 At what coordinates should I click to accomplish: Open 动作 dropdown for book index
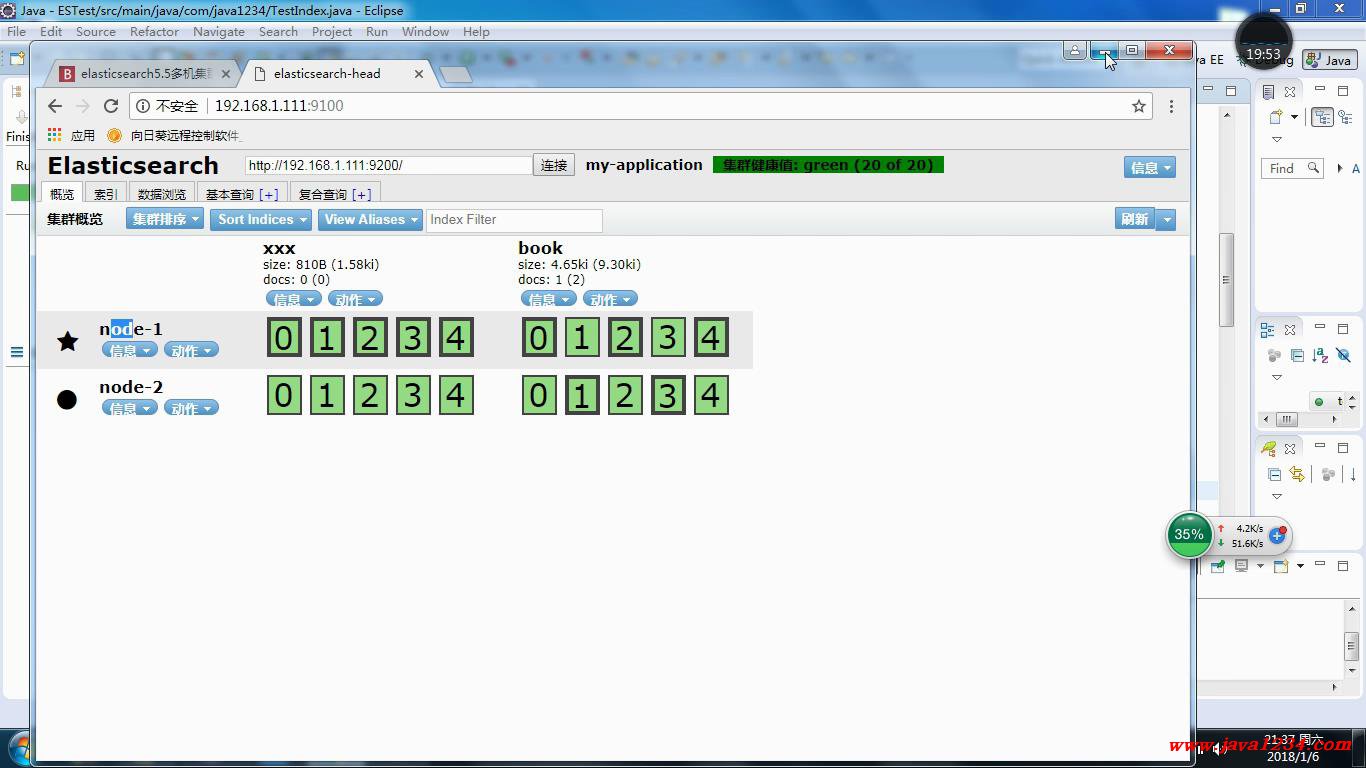pos(610,299)
